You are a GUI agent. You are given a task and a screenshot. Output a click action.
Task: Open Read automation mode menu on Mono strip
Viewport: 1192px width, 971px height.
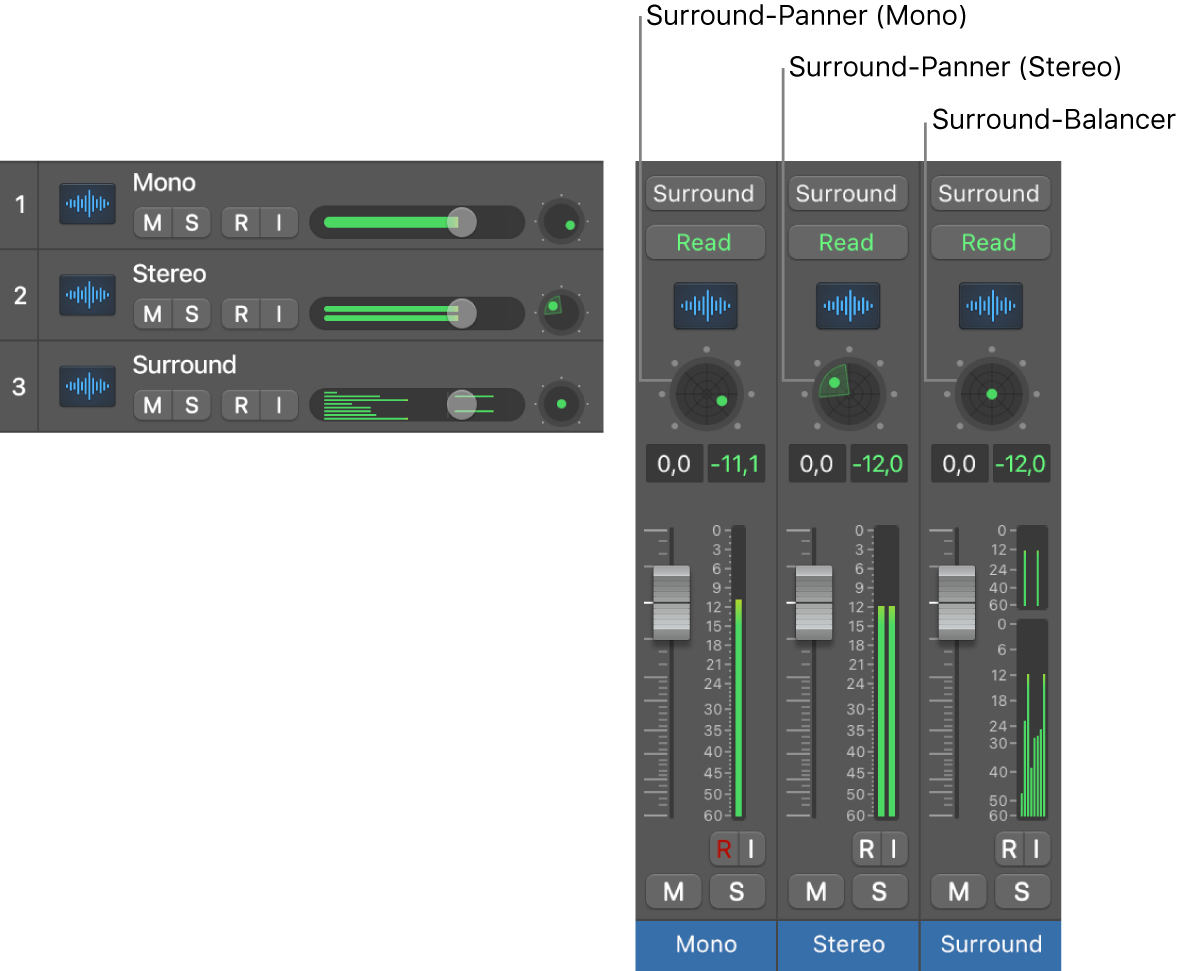coord(705,243)
